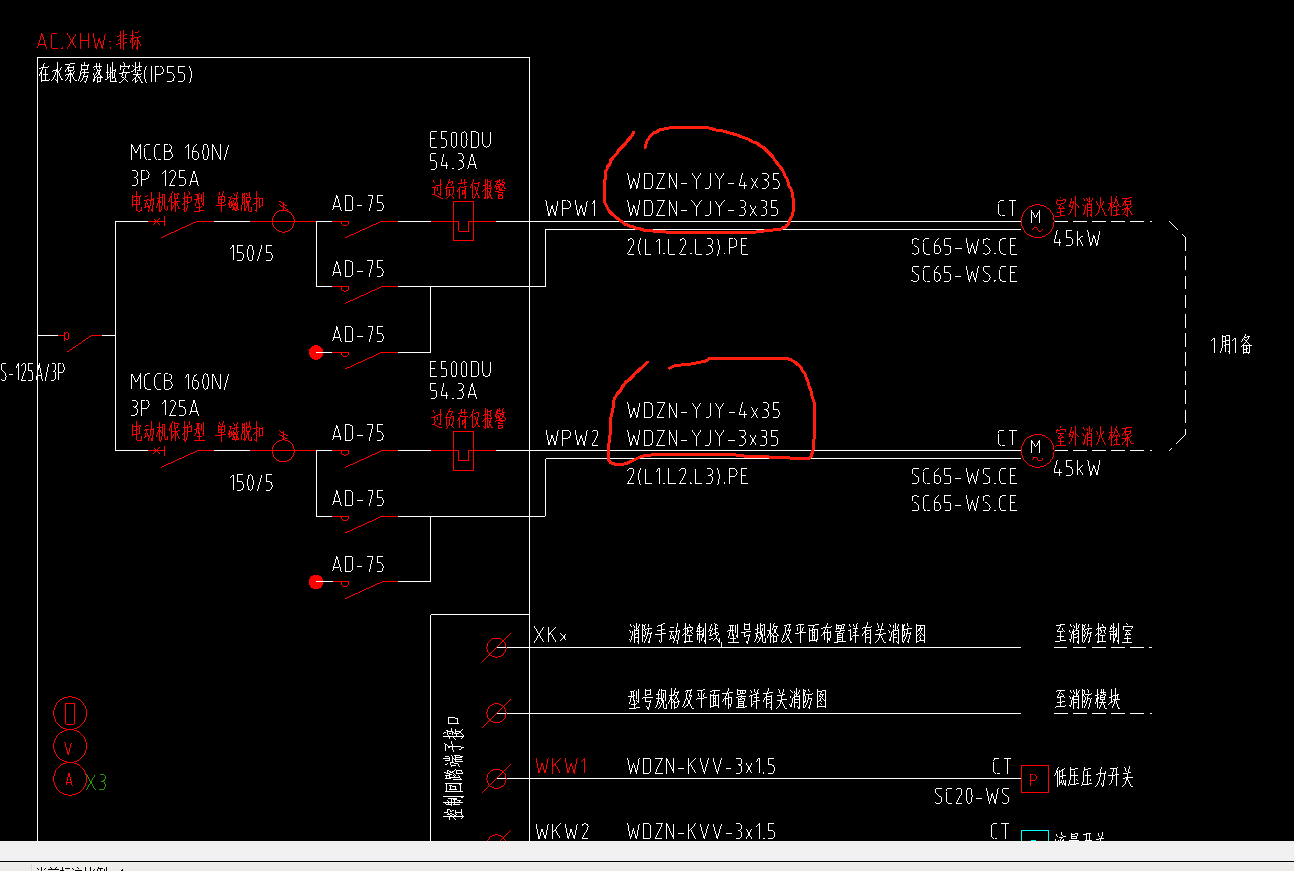1294x871 pixels.
Task: Click E500DU relay text on WPW1 circuit
Action: [461, 140]
